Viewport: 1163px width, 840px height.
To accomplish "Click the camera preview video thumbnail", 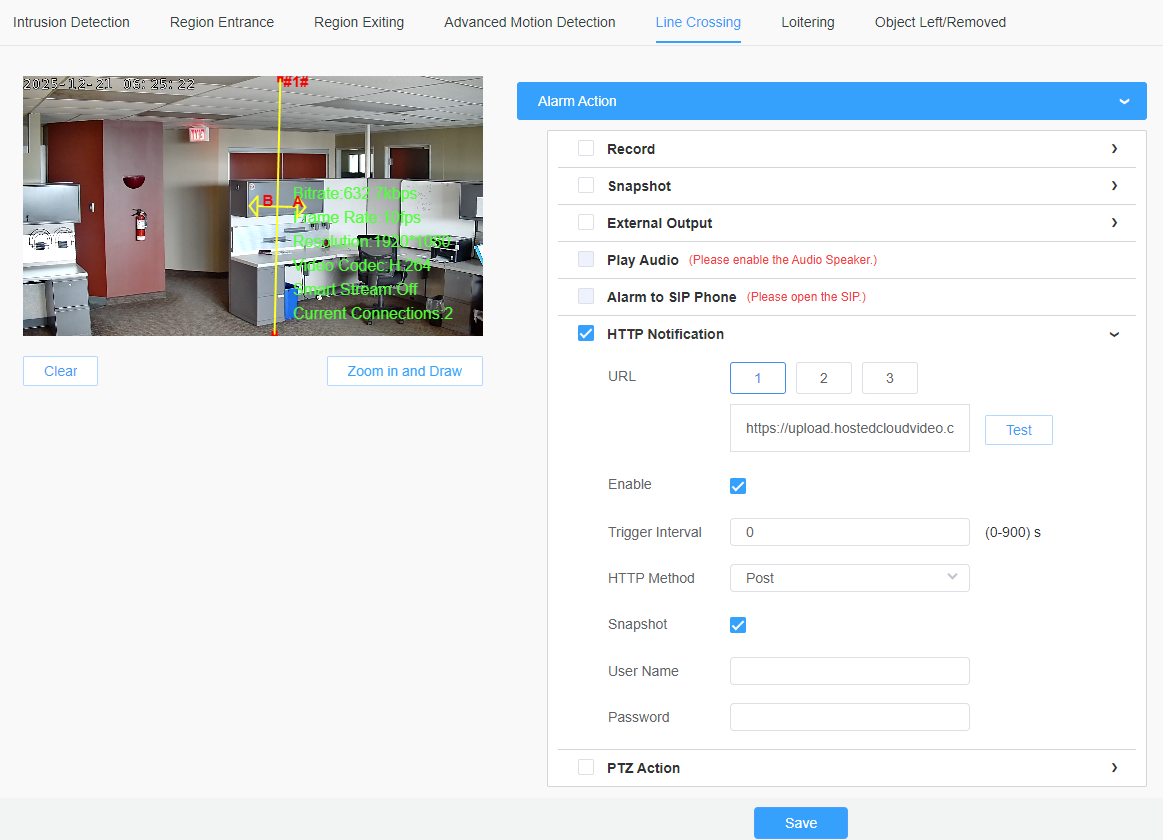I will 253,206.
